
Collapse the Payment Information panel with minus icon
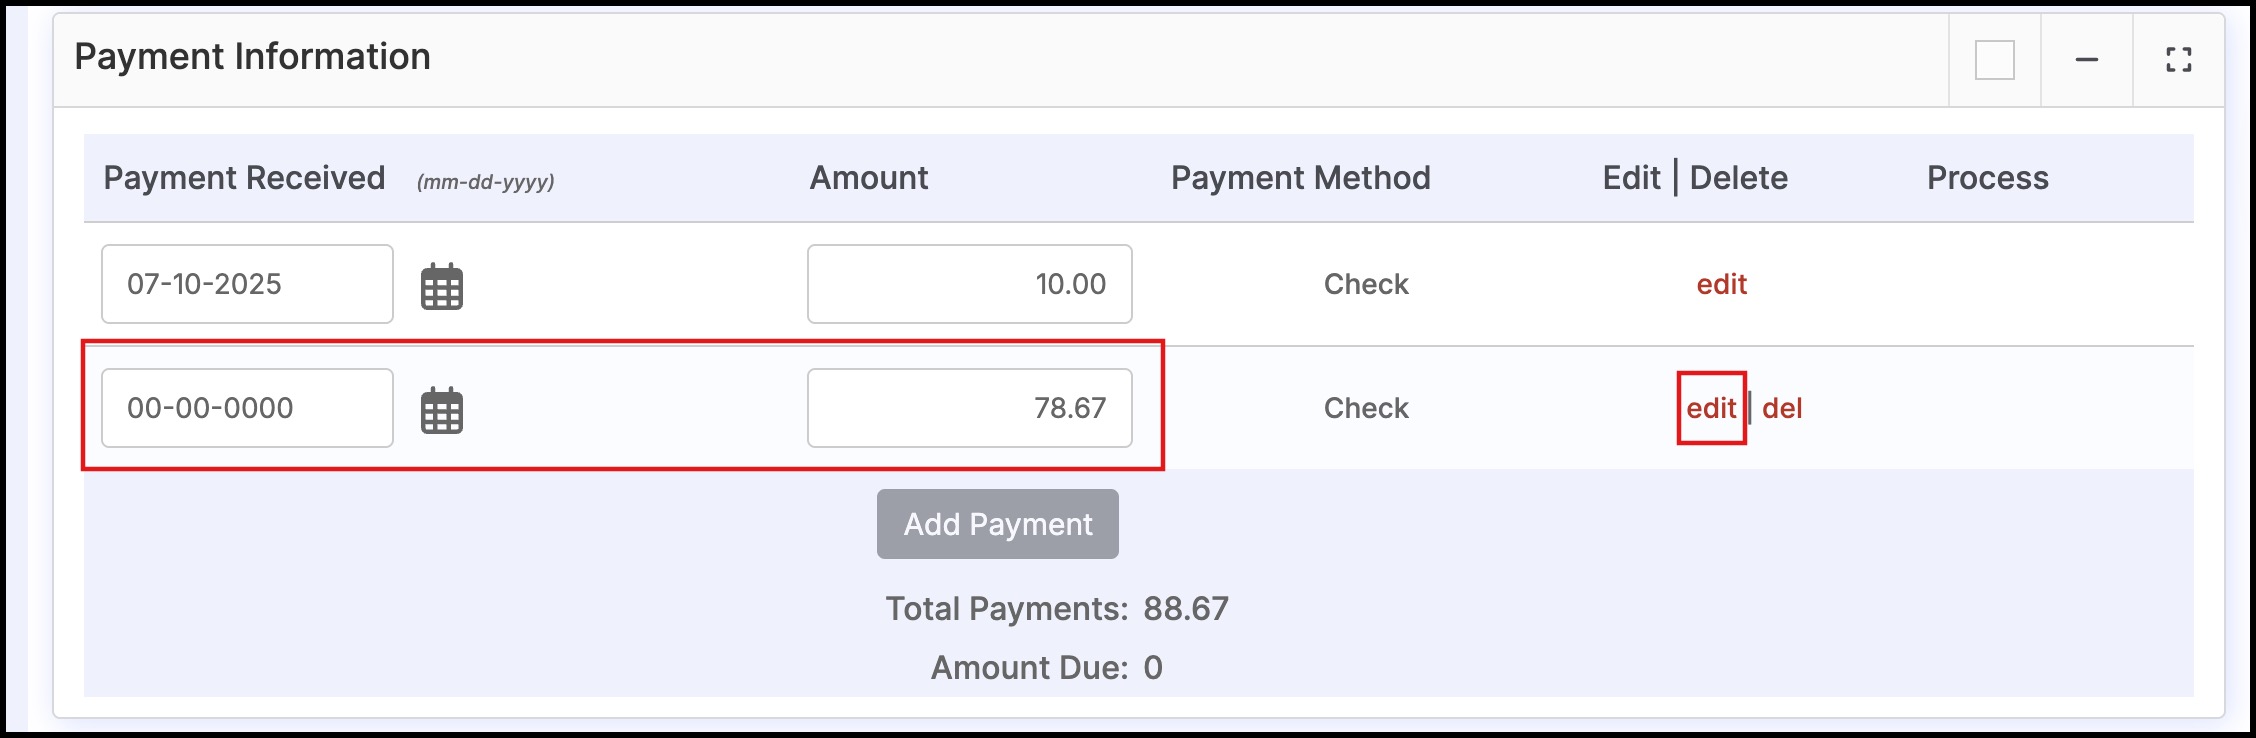[2086, 60]
